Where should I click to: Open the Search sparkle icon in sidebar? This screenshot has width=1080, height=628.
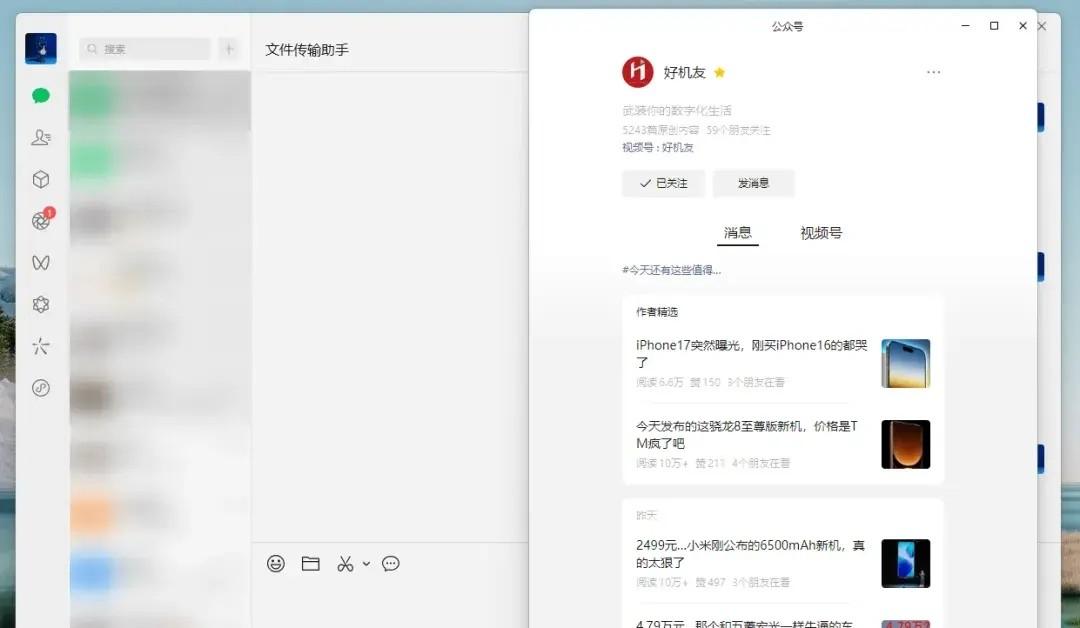pyautogui.click(x=41, y=346)
